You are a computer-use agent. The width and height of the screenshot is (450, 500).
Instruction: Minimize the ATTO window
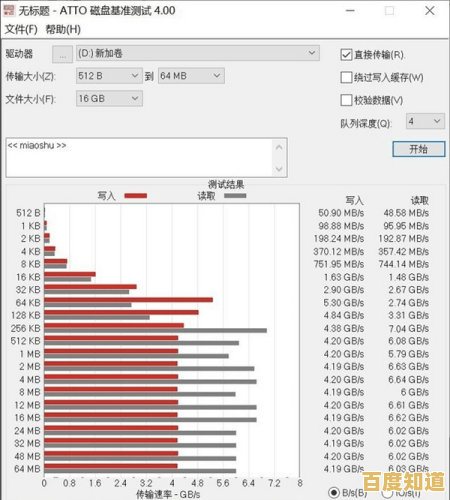350,11
